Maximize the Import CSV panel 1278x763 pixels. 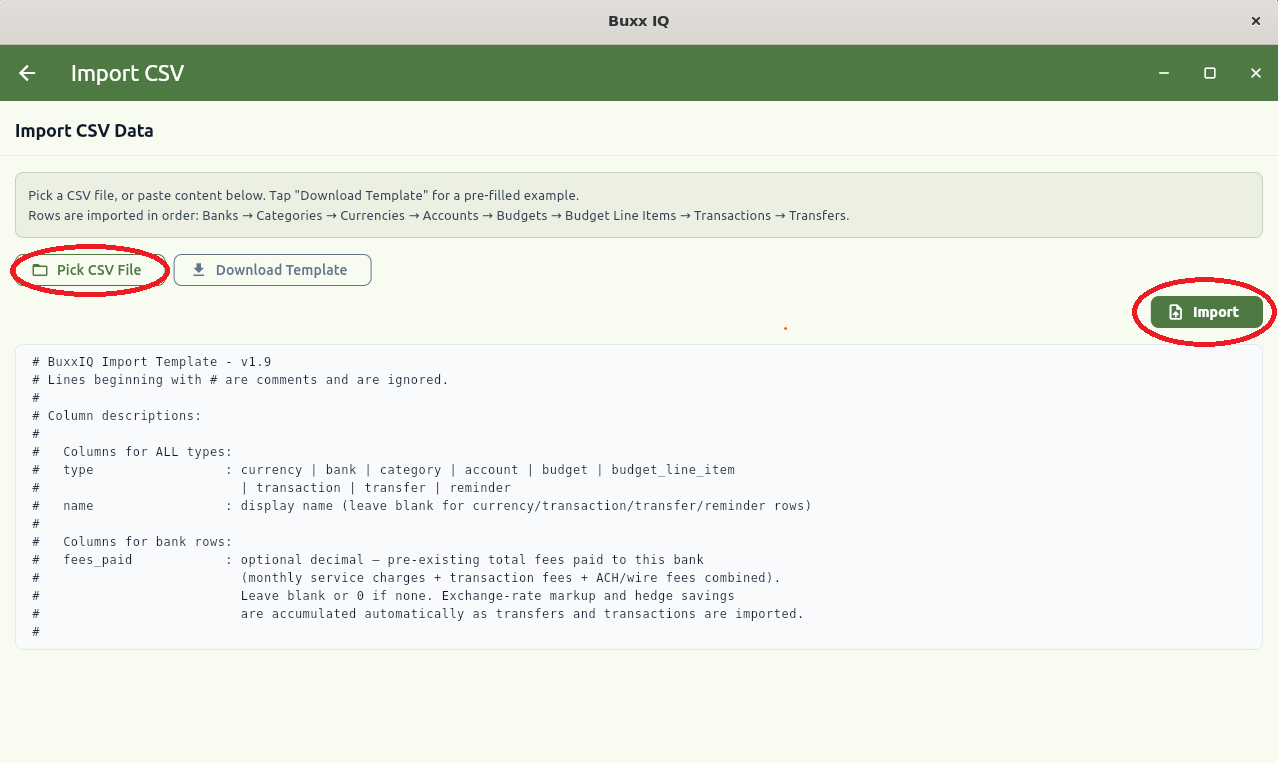1210,73
